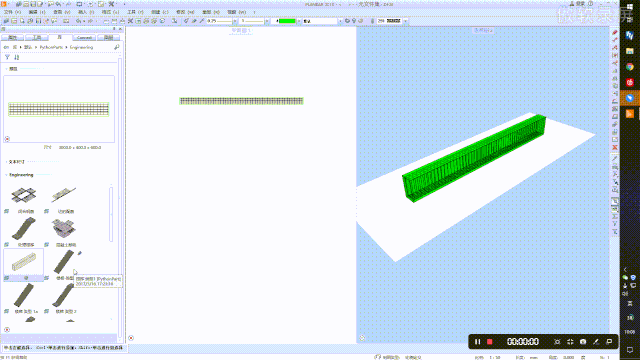Select the stair PythonPart with the pencil marker
Viewport: 640px width, 360px height.
coord(64,262)
